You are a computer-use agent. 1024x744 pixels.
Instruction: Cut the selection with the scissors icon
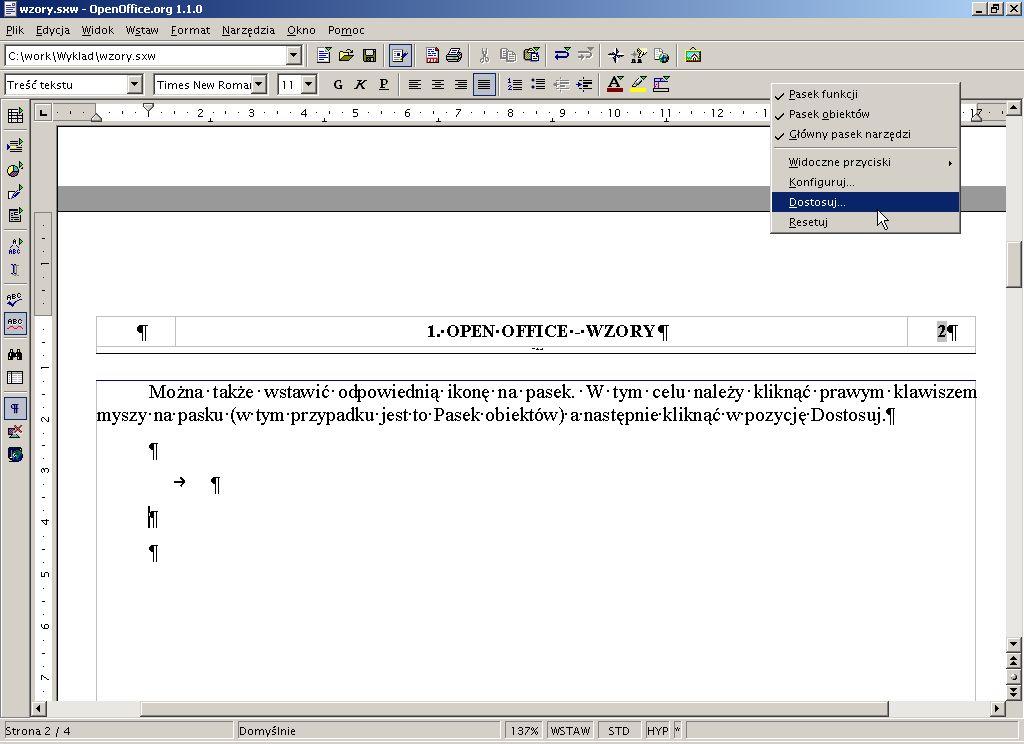[x=484, y=56]
